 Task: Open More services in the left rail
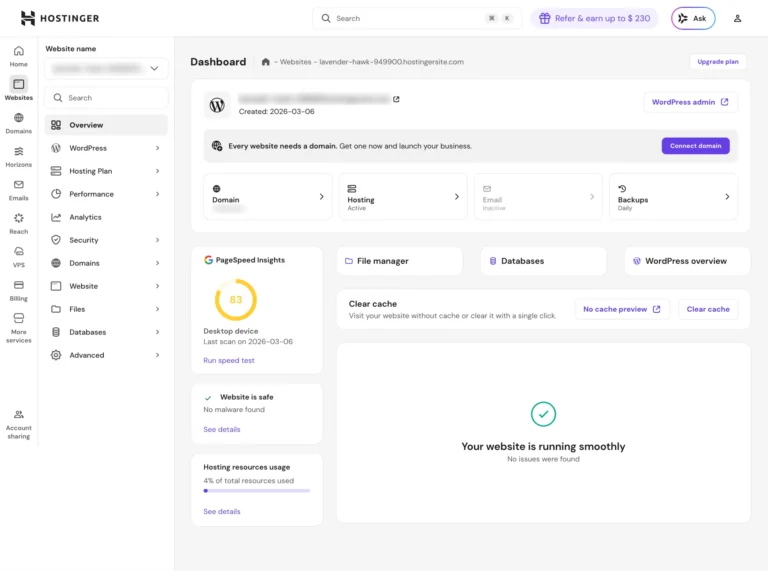(19, 328)
